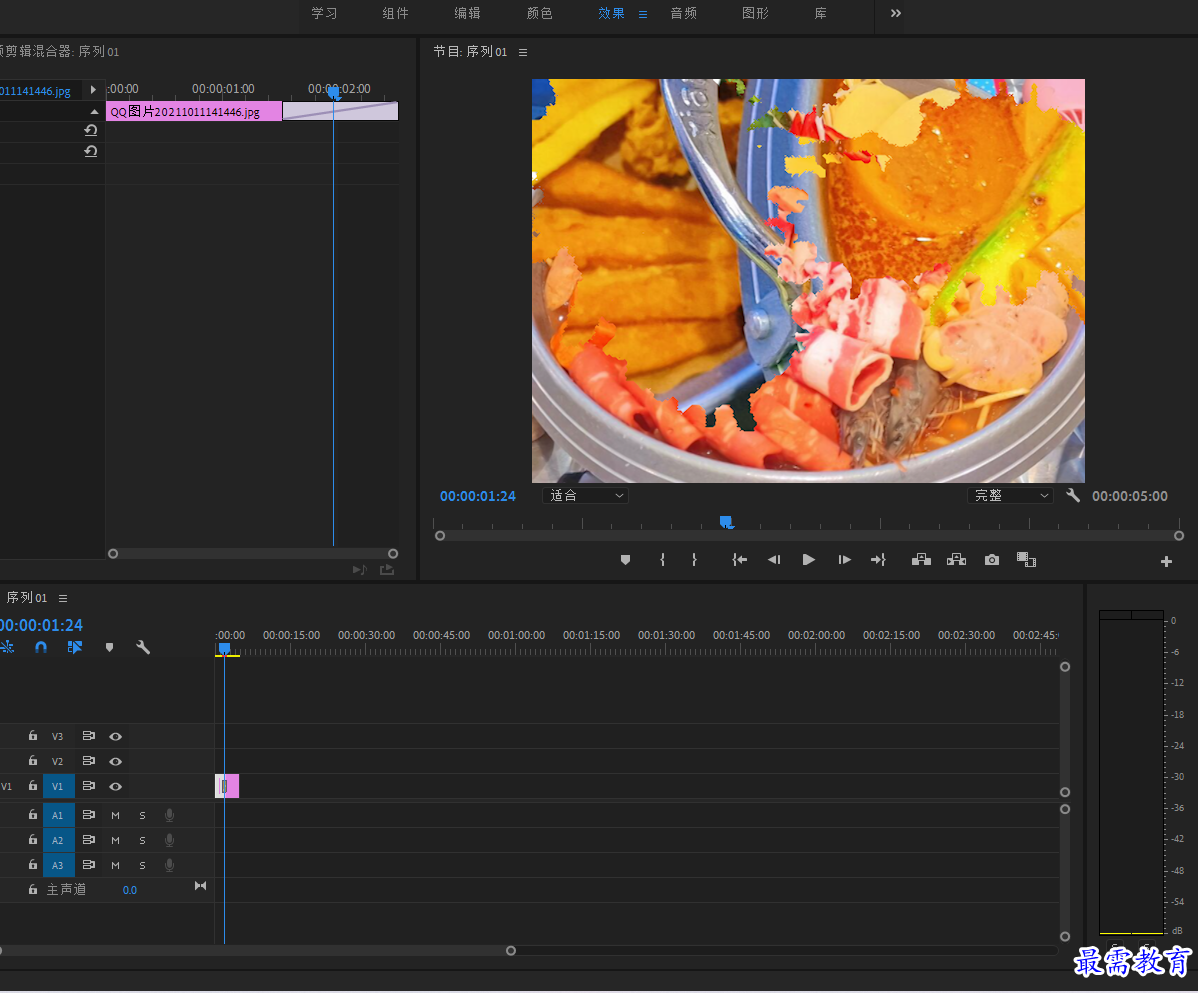Target the A2 track header
The image size is (1198, 993).
point(58,840)
